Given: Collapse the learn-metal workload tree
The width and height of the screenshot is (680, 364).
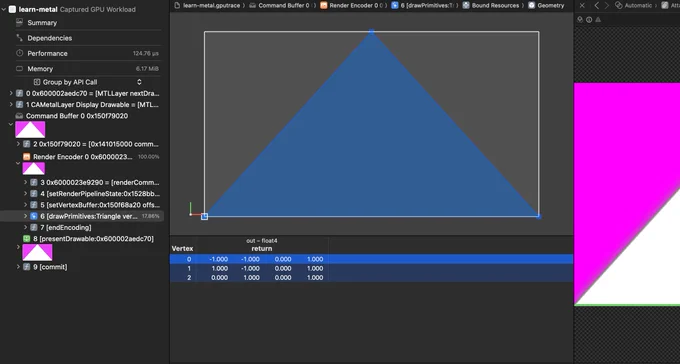Looking at the screenshot, I should click(x=4, y=9).
